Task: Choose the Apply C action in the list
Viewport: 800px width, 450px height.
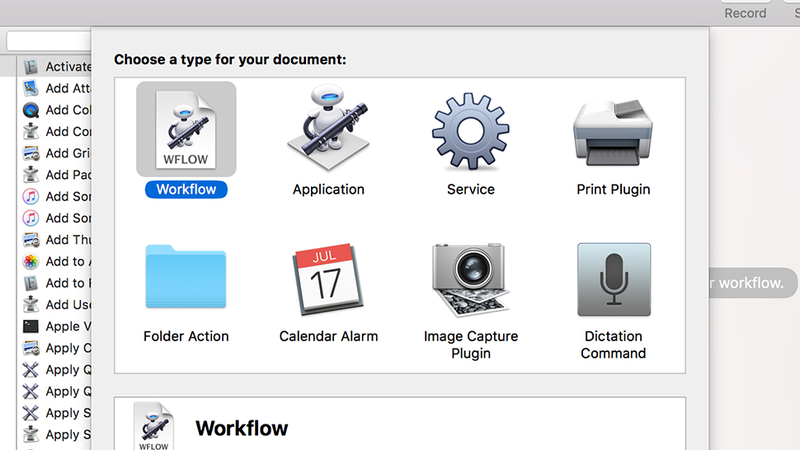Action: click(x=57, y=348)
